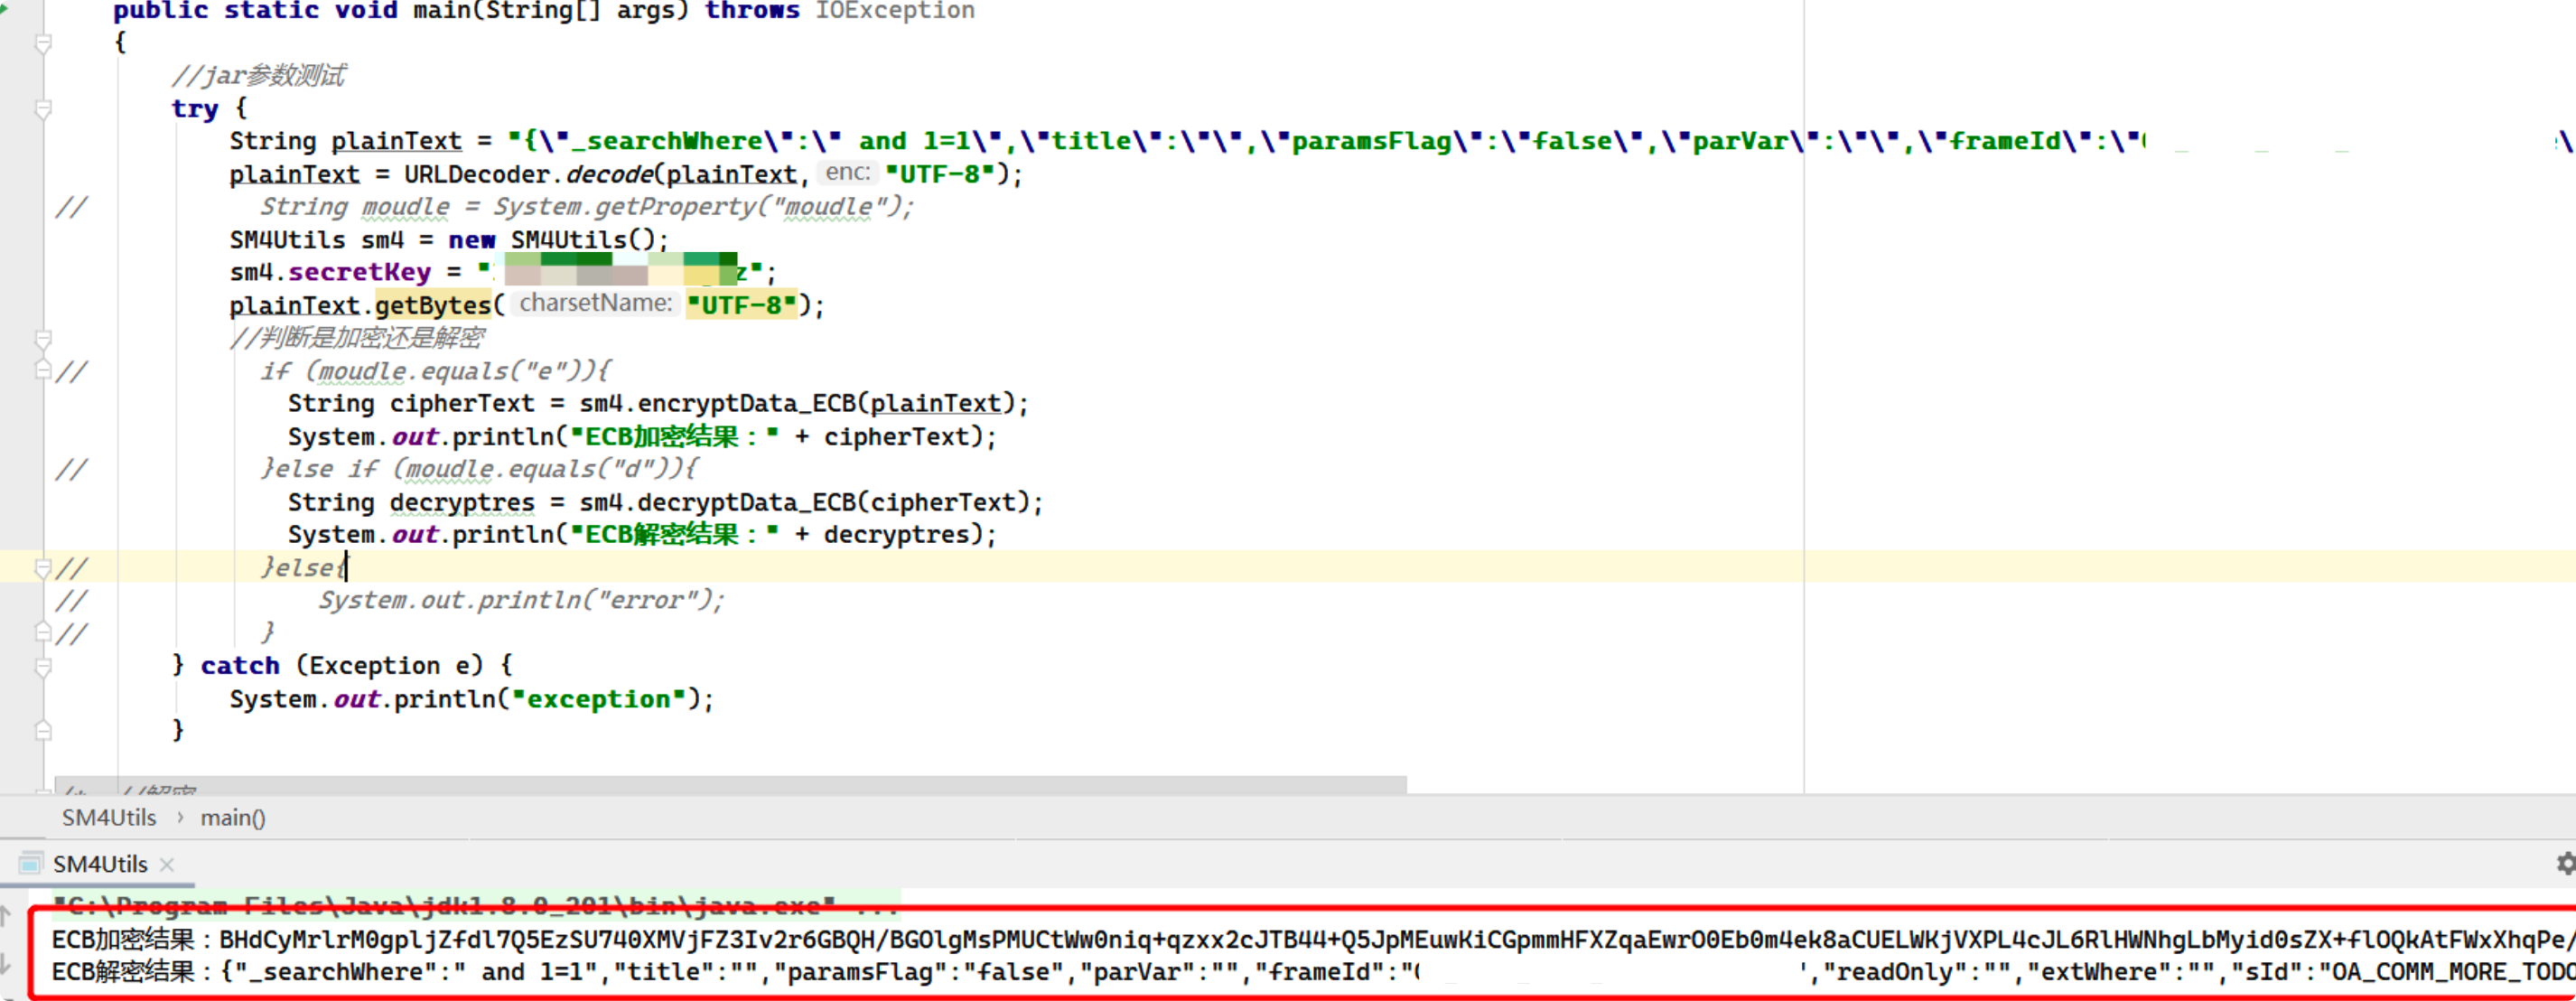The width and height of the screenshot is (2576, 1001).
Task: Click the editor horizontal scrollbar
Action: [730, 785]
